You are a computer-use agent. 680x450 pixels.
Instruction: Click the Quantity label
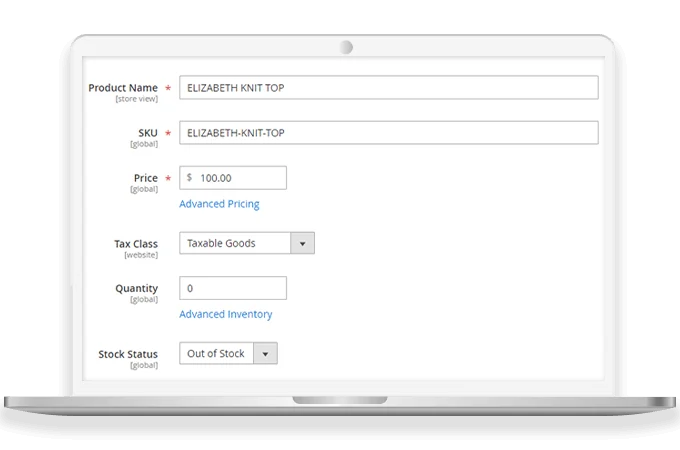click(x=136, y=288)
